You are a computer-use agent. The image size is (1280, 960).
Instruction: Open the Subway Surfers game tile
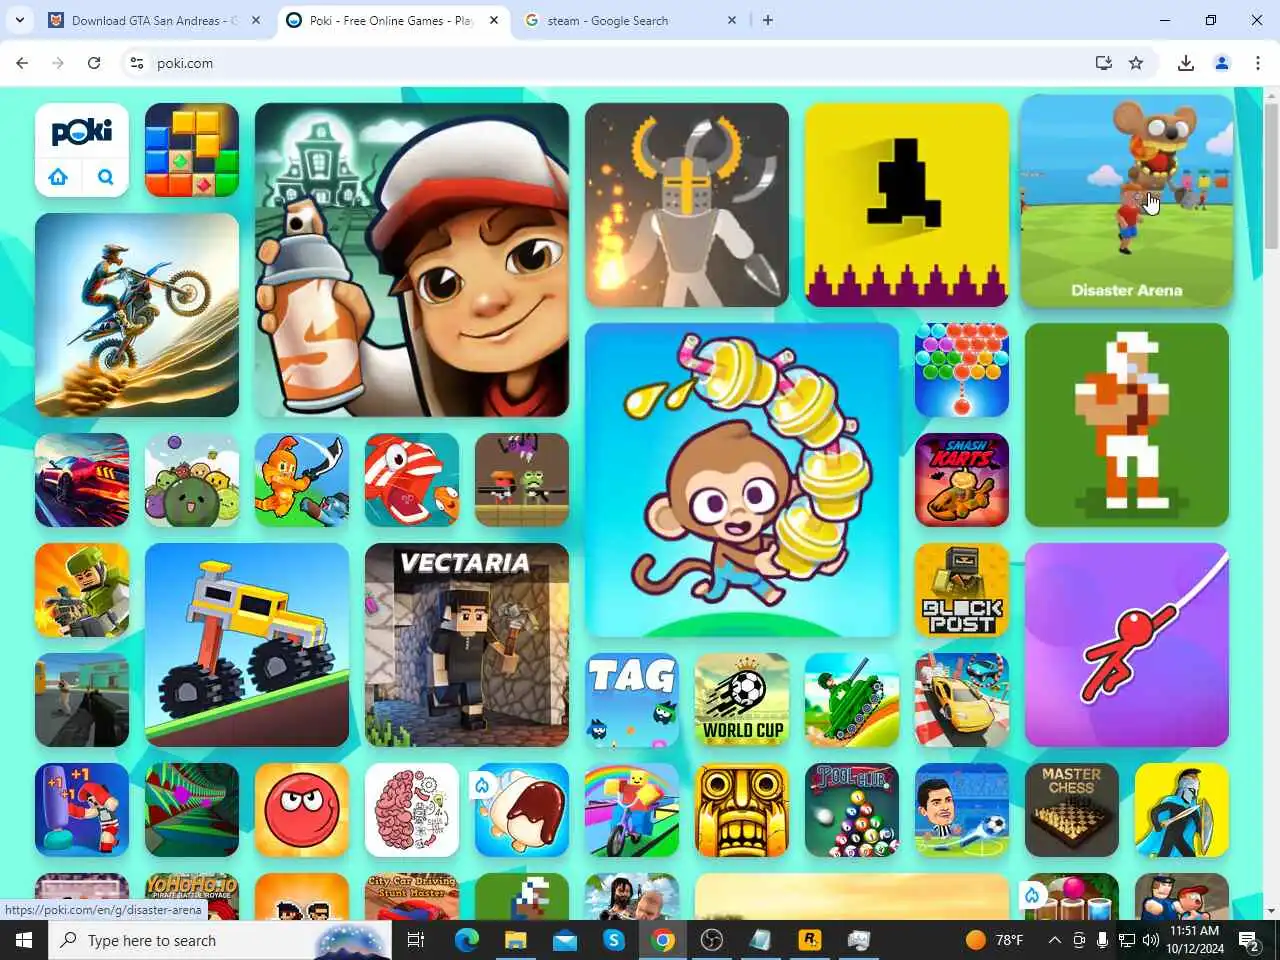[412, 260]
